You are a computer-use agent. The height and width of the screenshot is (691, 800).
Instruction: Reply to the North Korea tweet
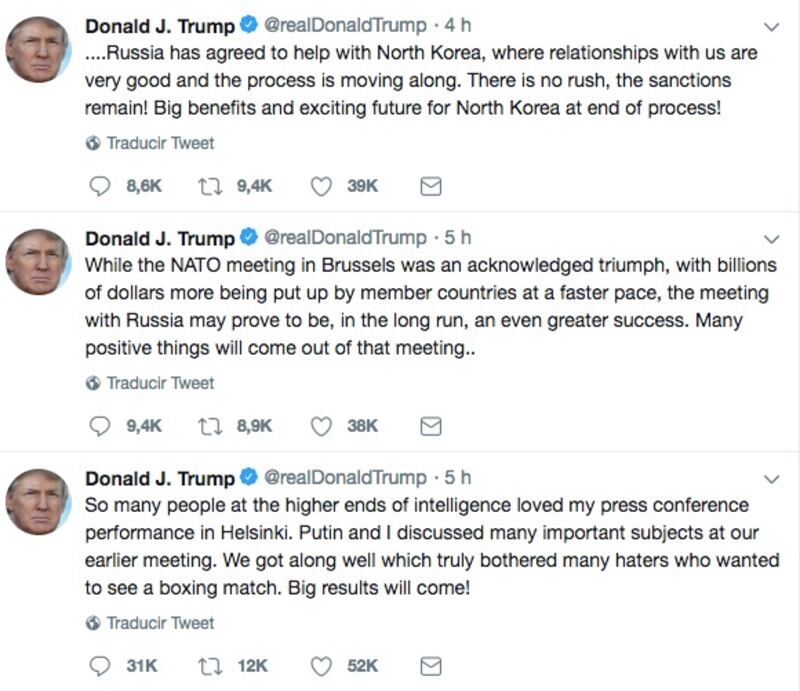[99, 186]
